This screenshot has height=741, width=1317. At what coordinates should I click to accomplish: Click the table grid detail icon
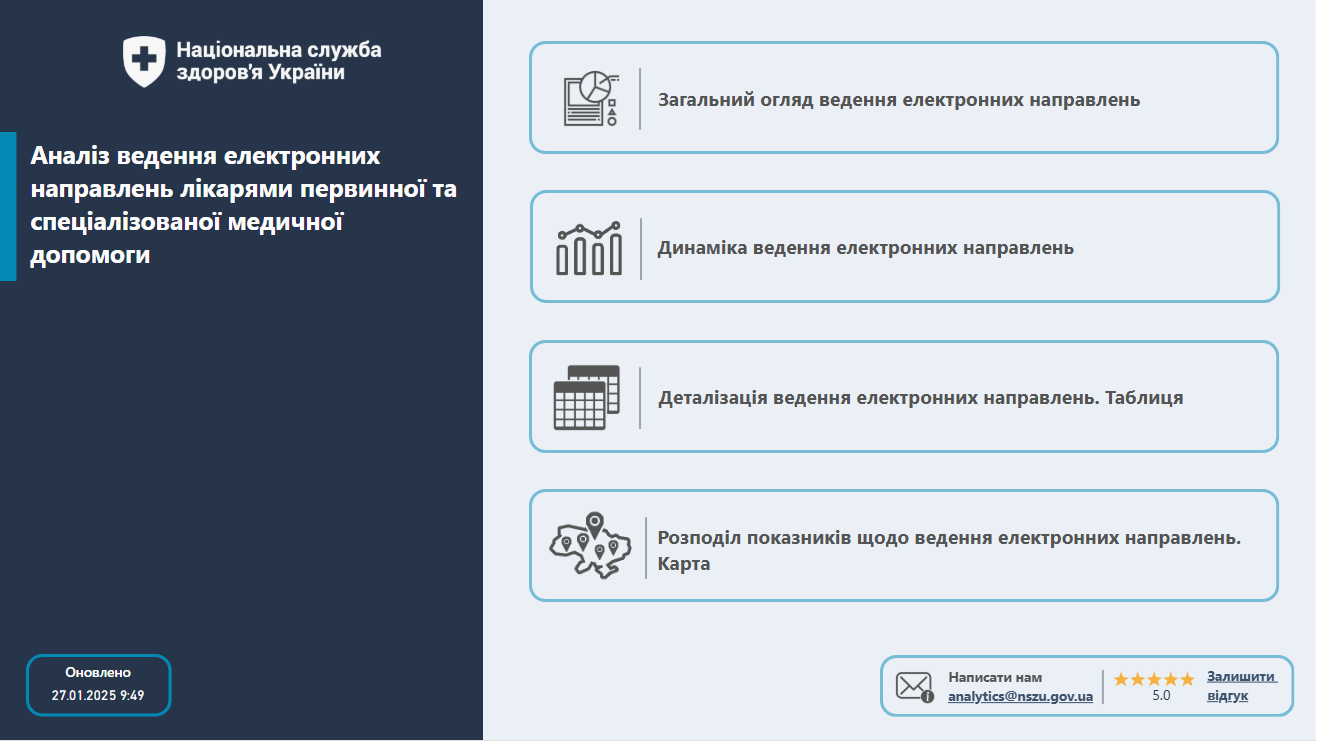tap(587, 397)
